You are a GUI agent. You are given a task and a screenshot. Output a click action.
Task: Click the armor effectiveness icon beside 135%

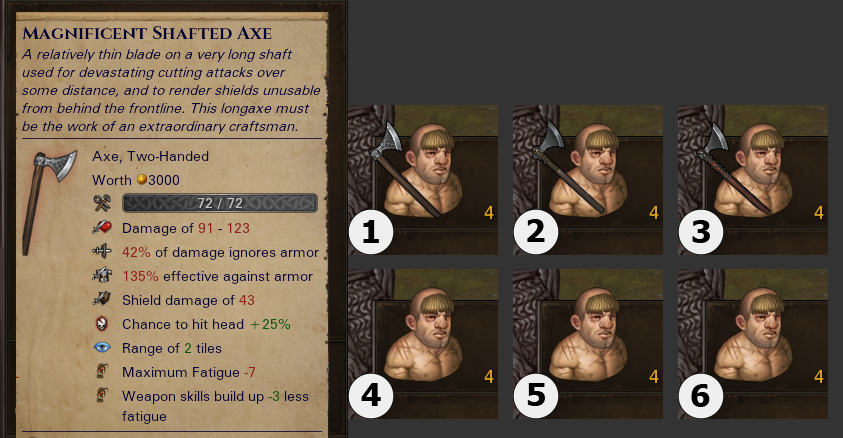tap(102, 276)
